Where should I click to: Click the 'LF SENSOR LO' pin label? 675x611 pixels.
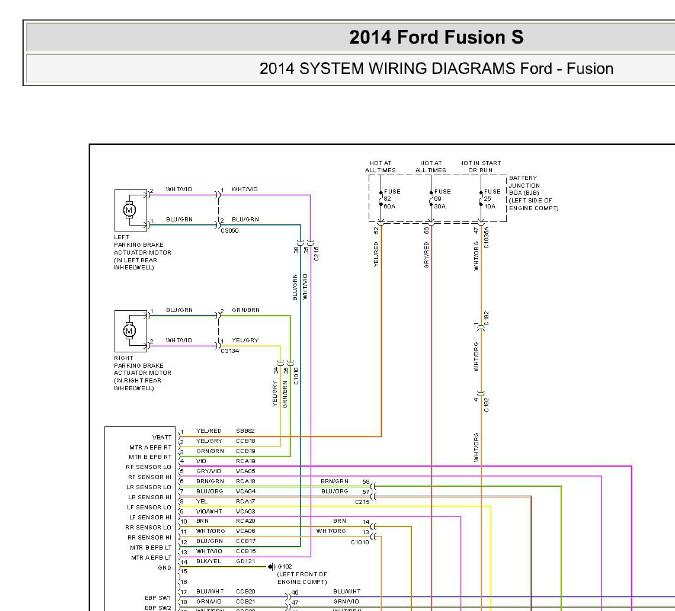(149, 507)
